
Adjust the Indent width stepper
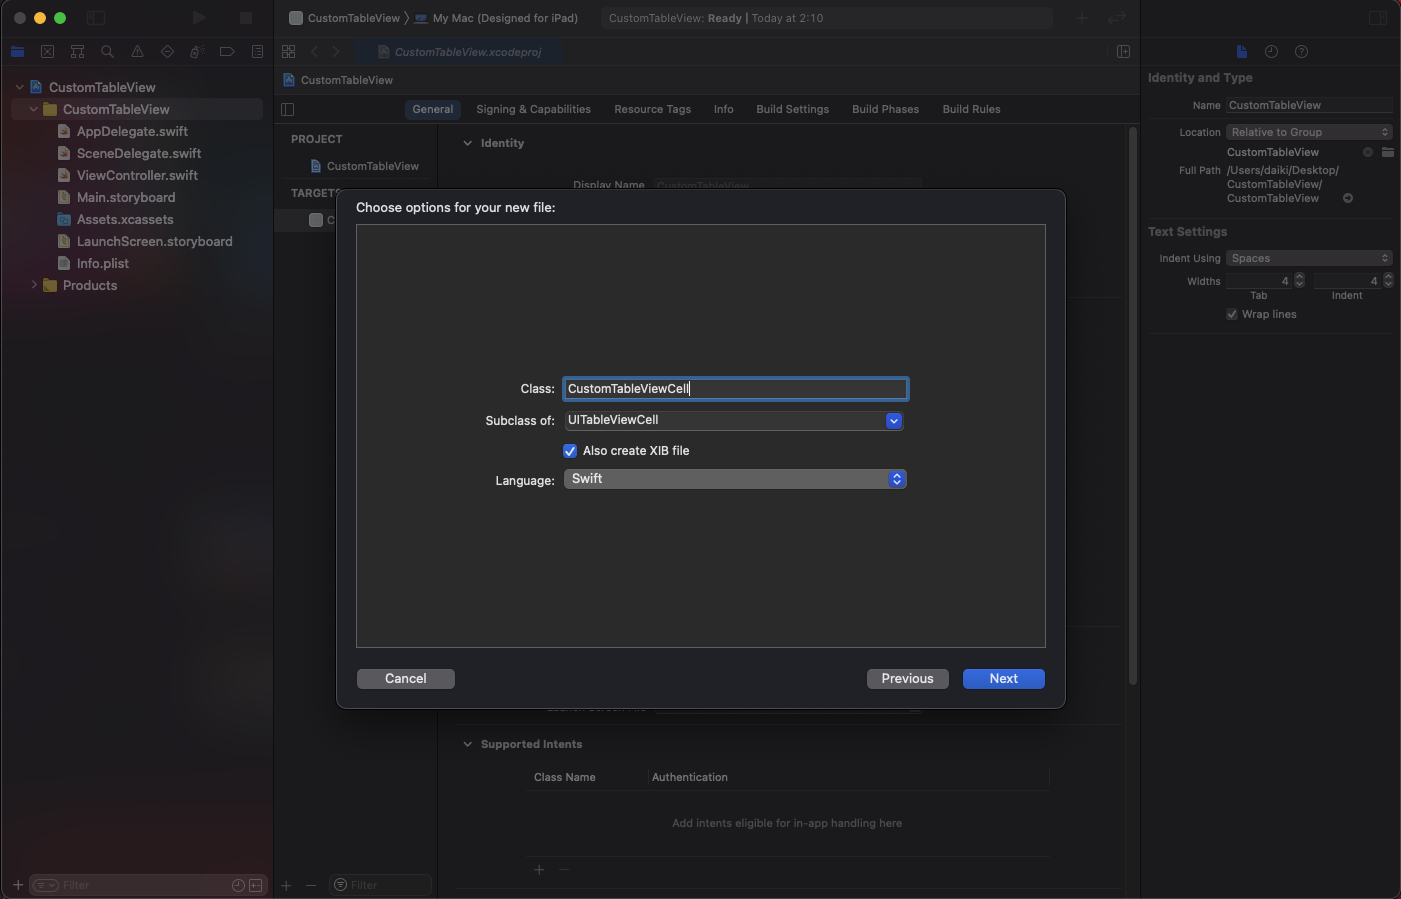pos(1388,281)
